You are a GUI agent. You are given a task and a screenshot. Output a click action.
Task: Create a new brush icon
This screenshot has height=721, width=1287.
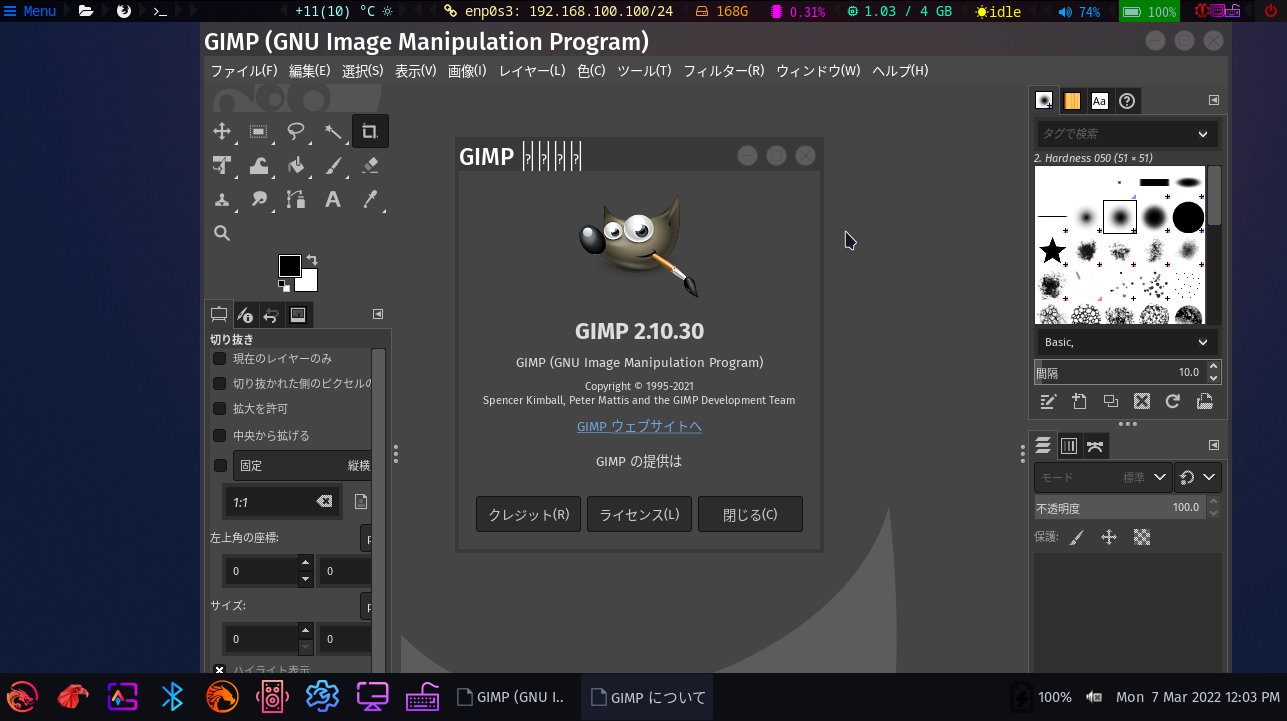1079,401
